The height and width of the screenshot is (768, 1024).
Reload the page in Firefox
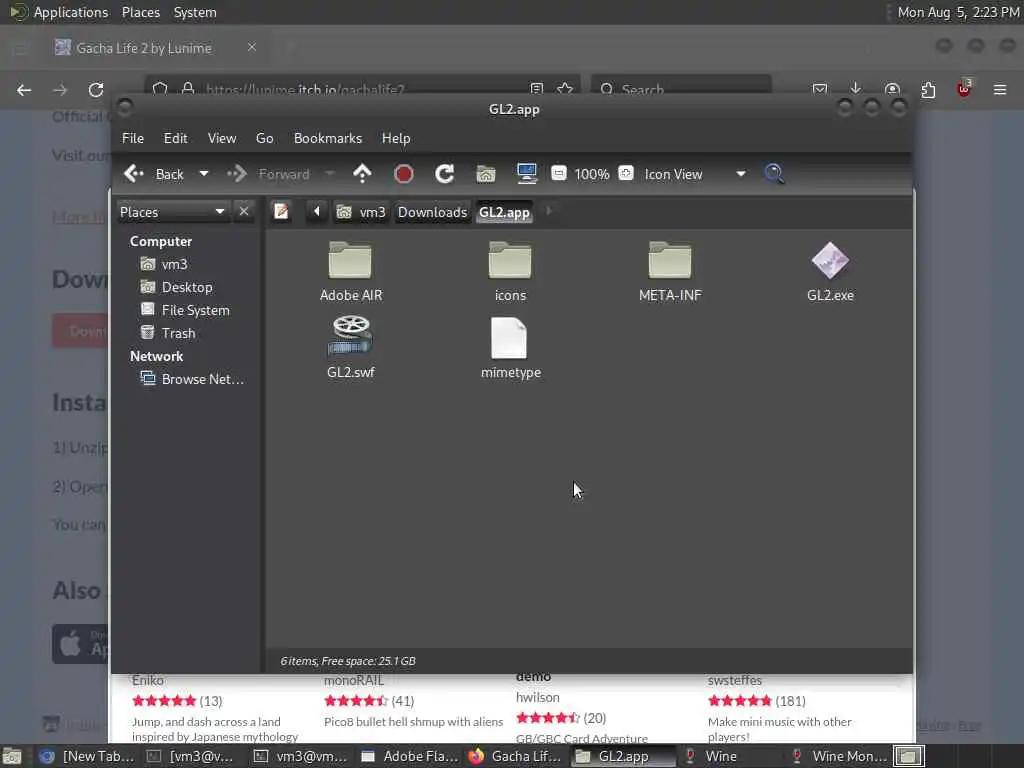point(96,89)
